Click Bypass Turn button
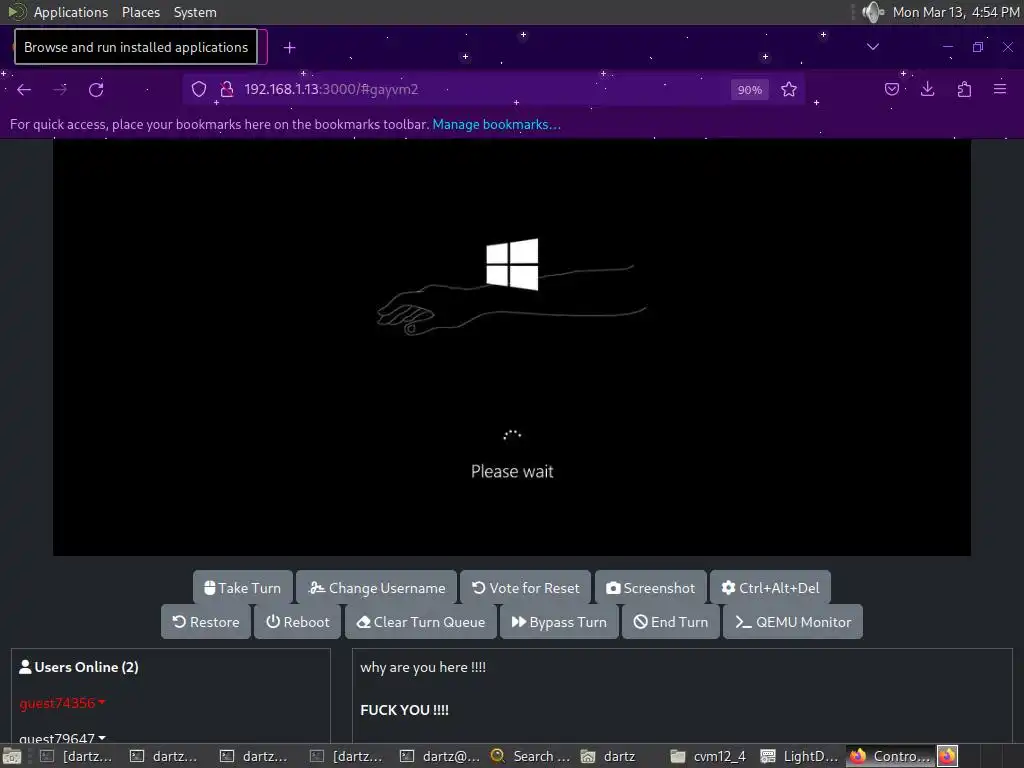The width and height of the screenshot is (1024, 768). point(559,622)
